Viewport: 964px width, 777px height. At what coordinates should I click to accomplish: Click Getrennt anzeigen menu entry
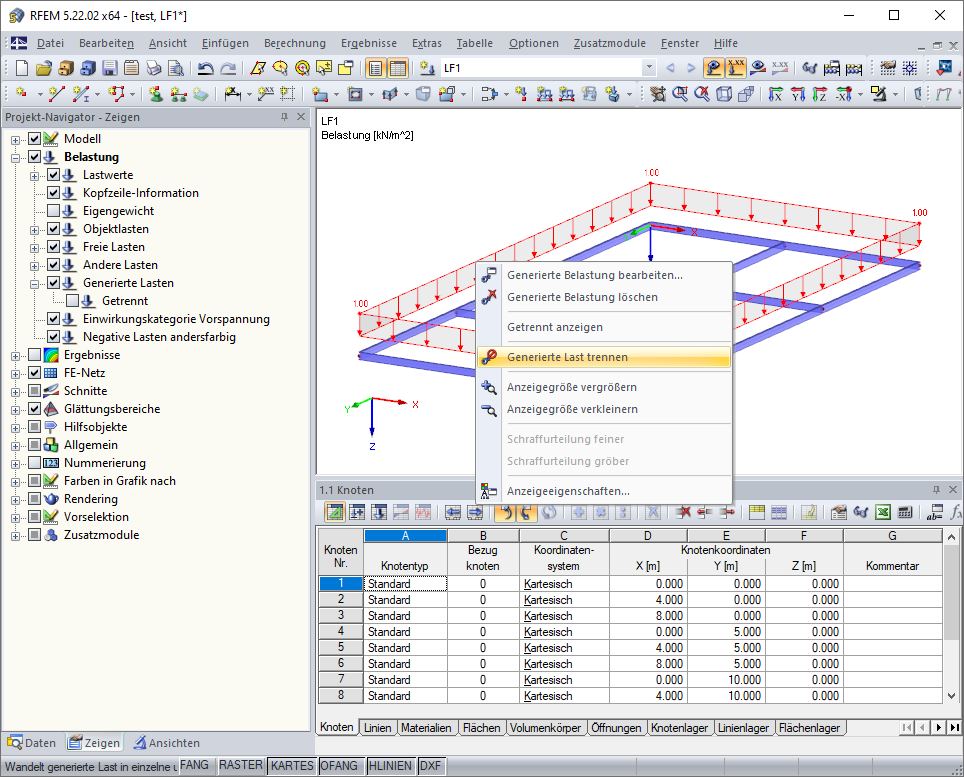pyautogui.click(x=604, y=327)
